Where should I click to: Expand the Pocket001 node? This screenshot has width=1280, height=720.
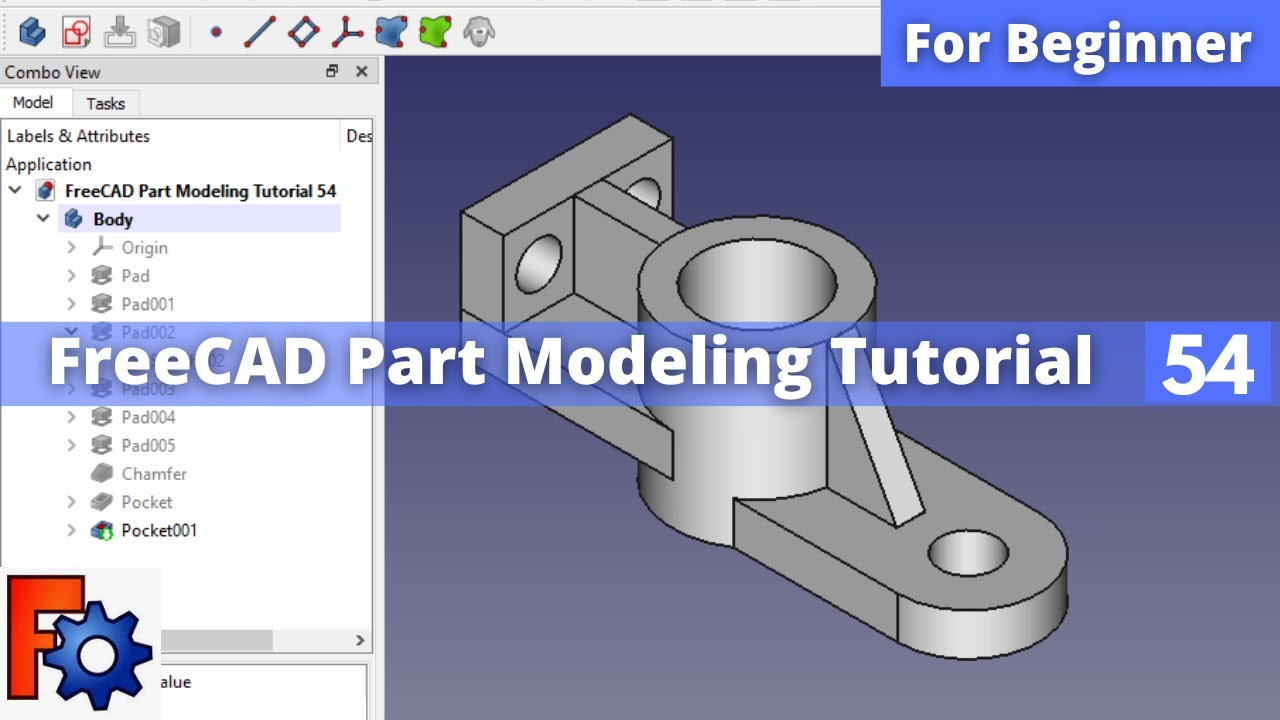(71, 530)
